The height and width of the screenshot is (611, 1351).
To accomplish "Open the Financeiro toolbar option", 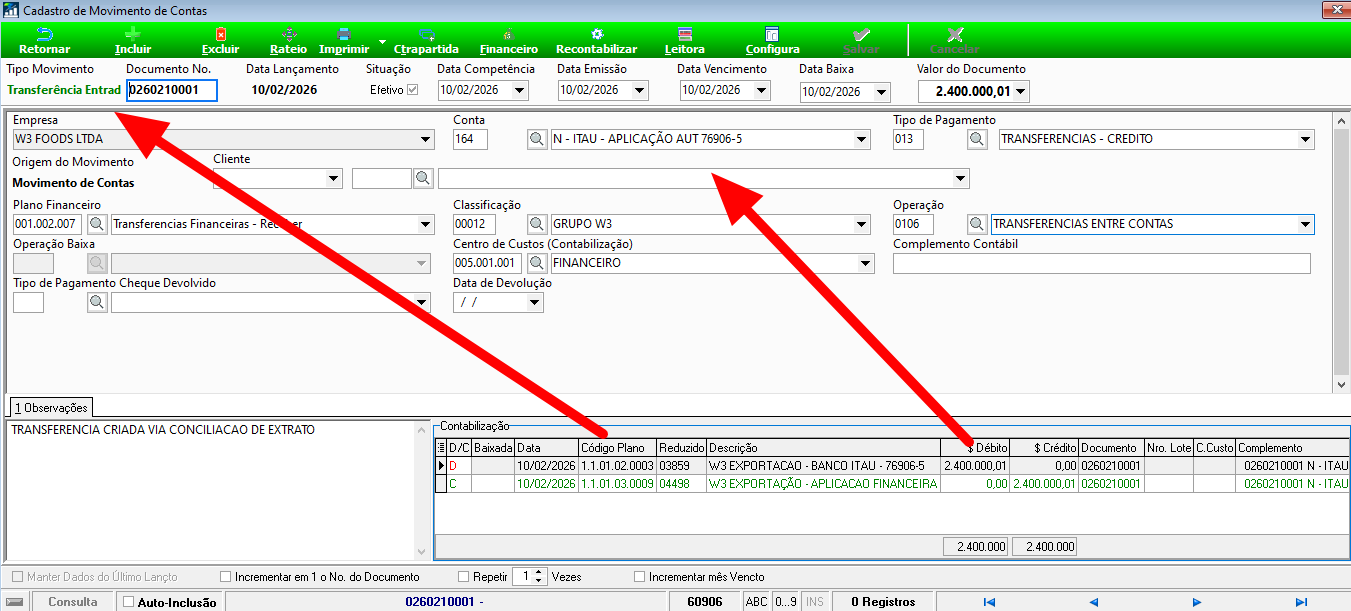I will [509, 41].
